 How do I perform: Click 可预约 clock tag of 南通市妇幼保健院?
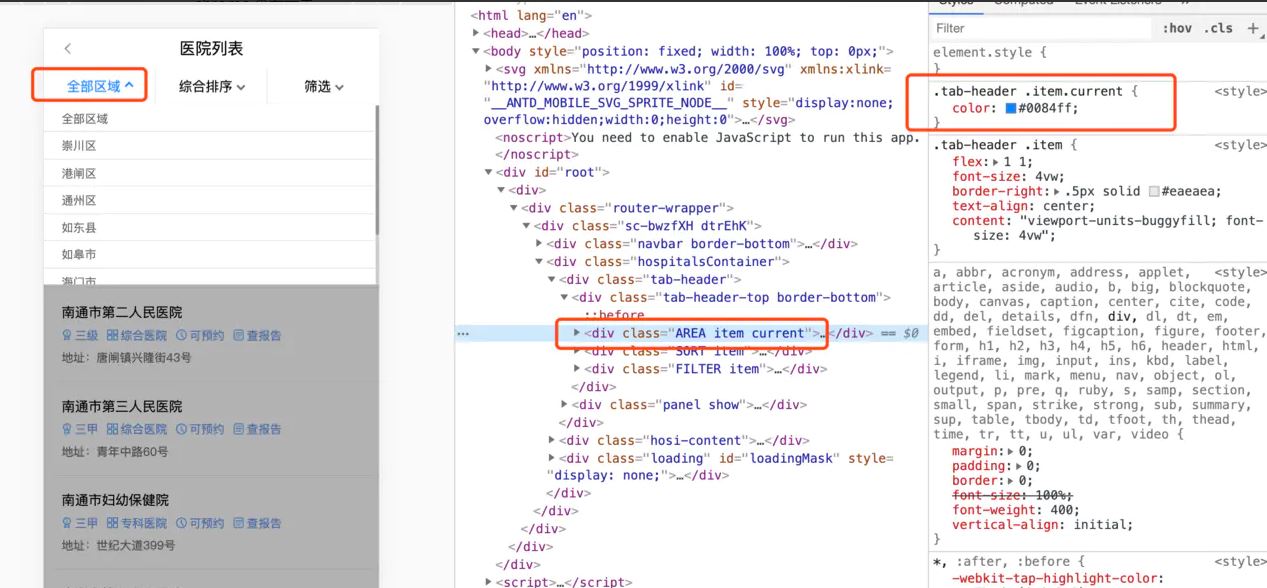point(200,523)
